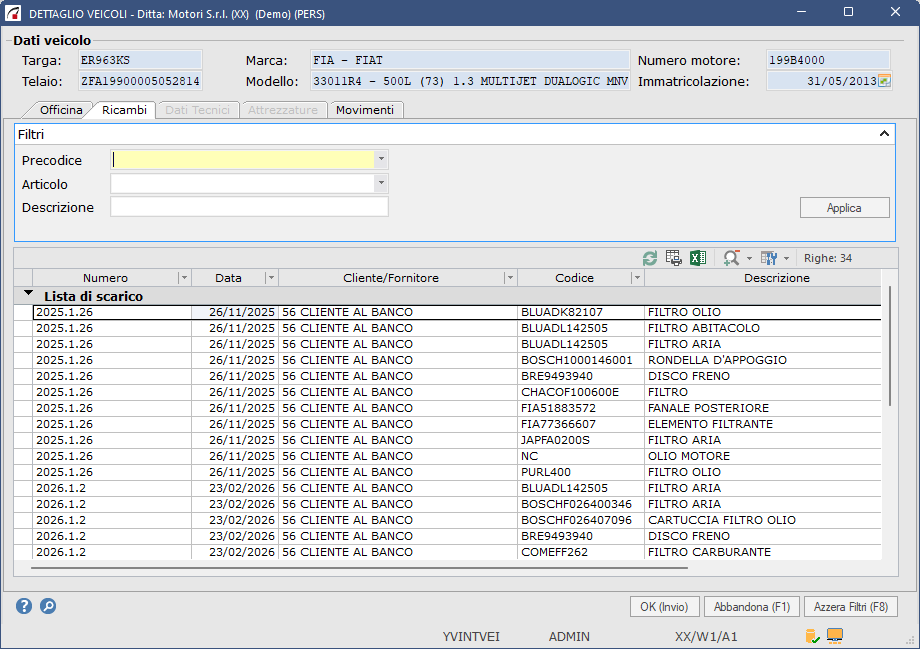Viewport: 920px width, 649px height.
Task: Click the grid column settings icon
Action: (768, 258)
